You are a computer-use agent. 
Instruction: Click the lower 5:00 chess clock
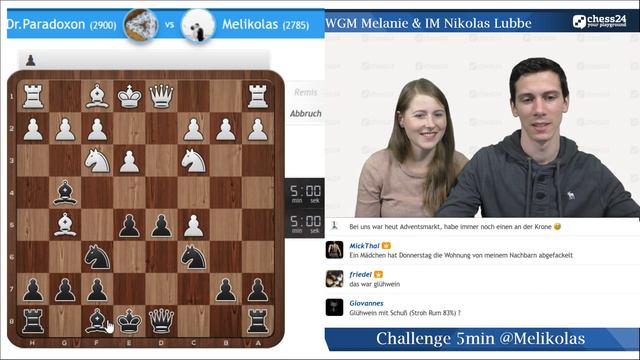click(x=305, y=223)
